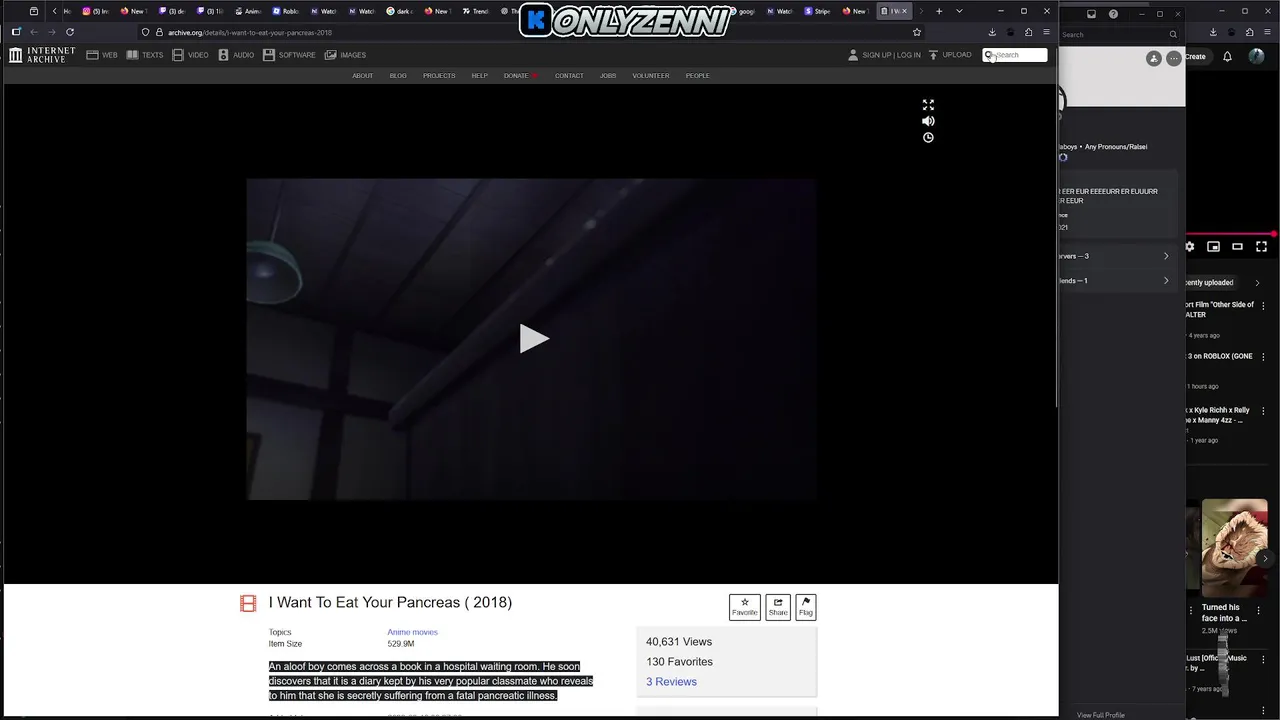Open the WEB section of Internet Archive
This screenshot has width=1280, height=720.
(x=102, y=55)
